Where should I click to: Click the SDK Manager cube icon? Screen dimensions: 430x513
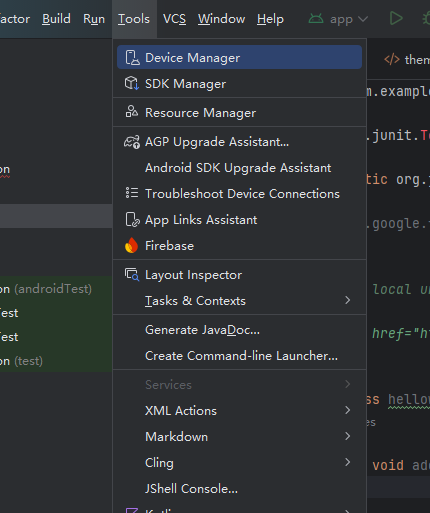pyautogui.click(x=132, y=83)
